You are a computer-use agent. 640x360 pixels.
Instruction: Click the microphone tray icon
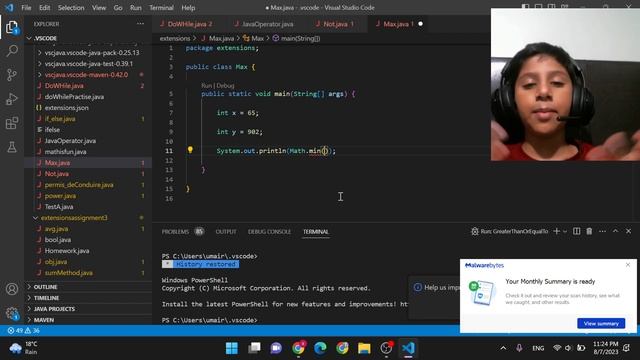(x=519, y=348)
